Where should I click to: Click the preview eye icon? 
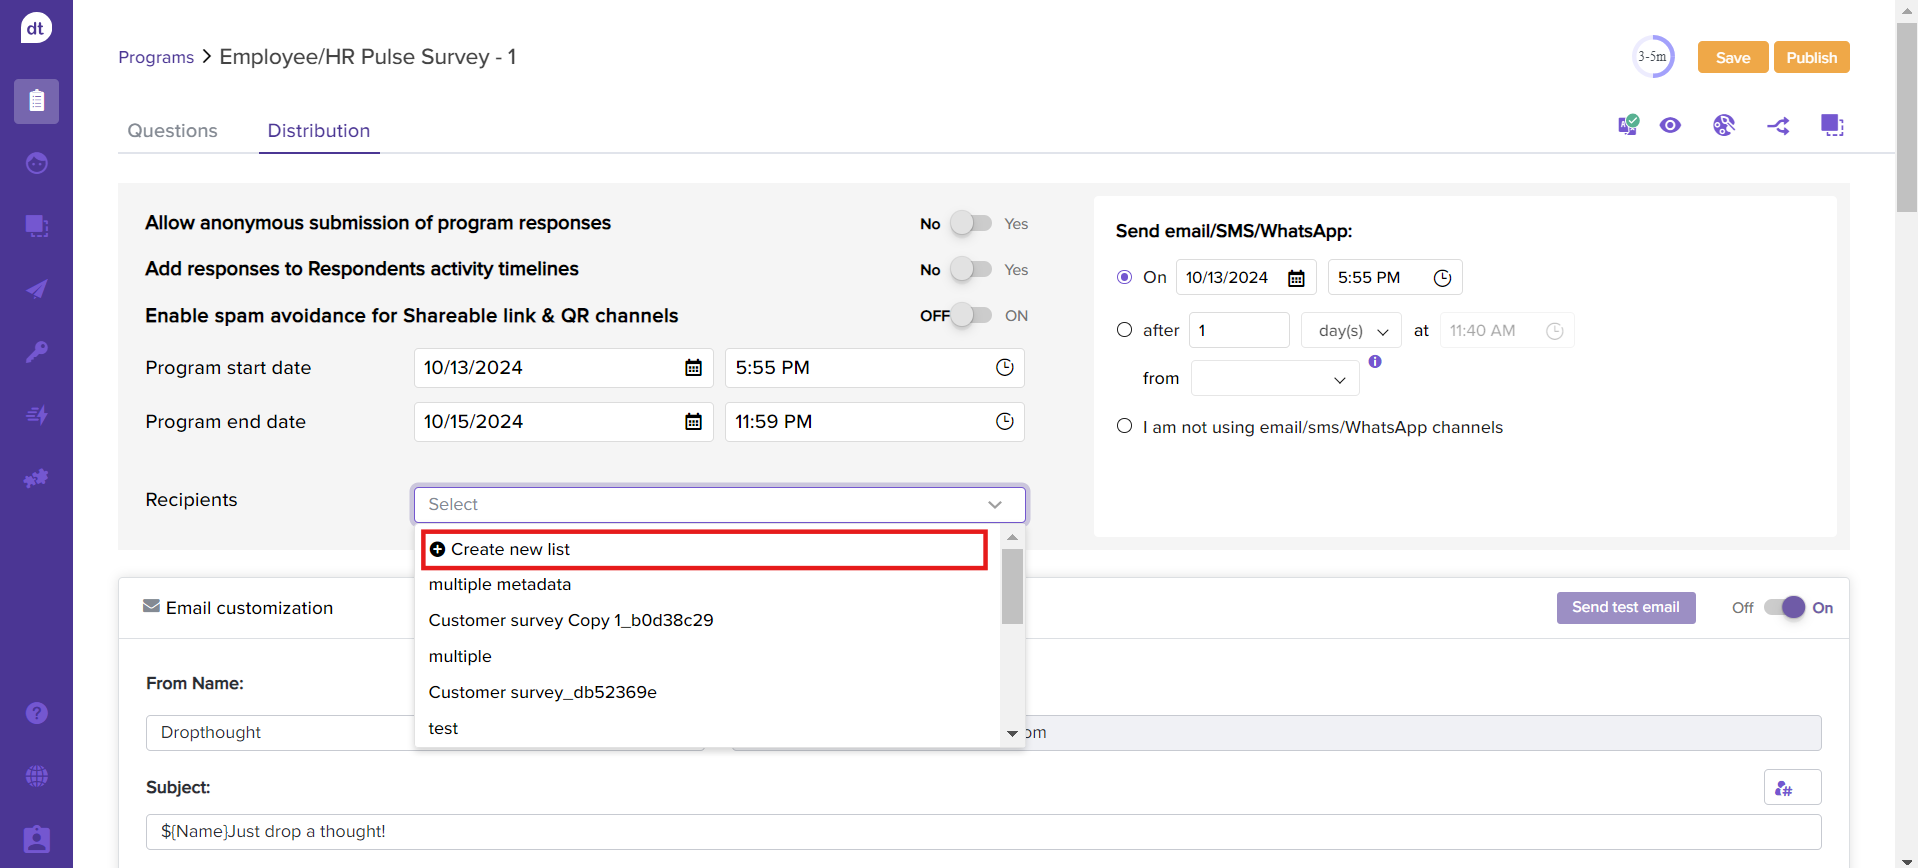click(x=1669, y=125)
